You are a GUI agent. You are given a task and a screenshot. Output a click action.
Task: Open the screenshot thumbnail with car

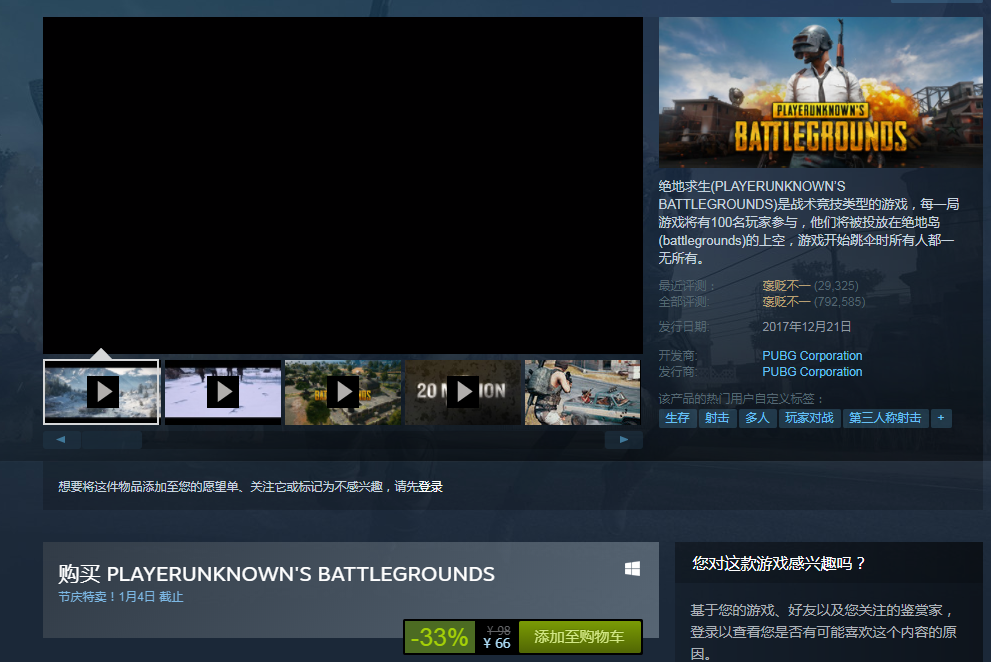coord(583,392)
